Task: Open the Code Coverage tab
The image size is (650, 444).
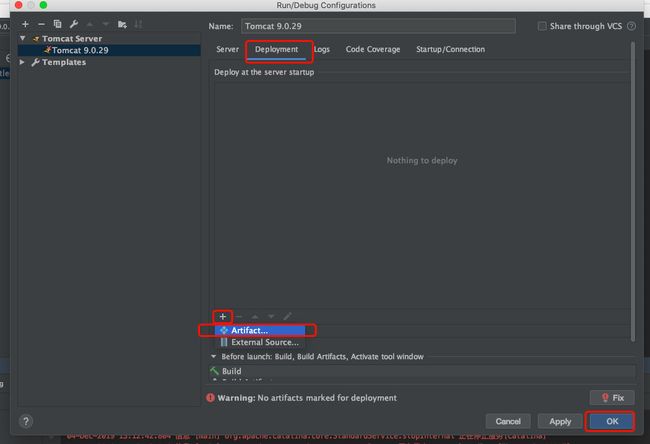Action: pos(373,49)
